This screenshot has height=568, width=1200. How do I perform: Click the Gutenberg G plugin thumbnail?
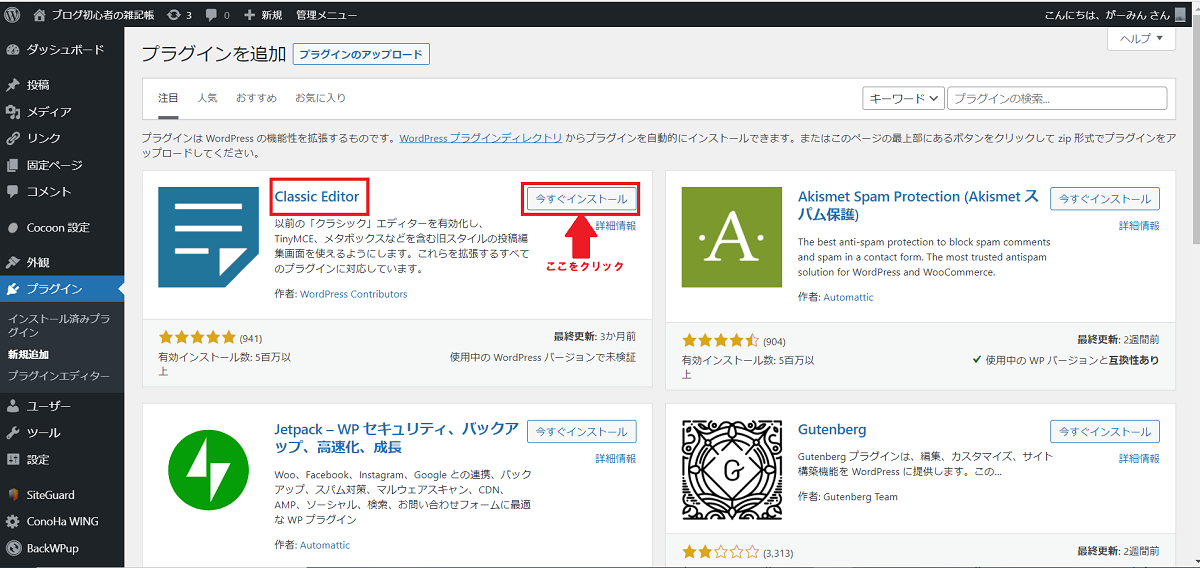click(732, 472)
